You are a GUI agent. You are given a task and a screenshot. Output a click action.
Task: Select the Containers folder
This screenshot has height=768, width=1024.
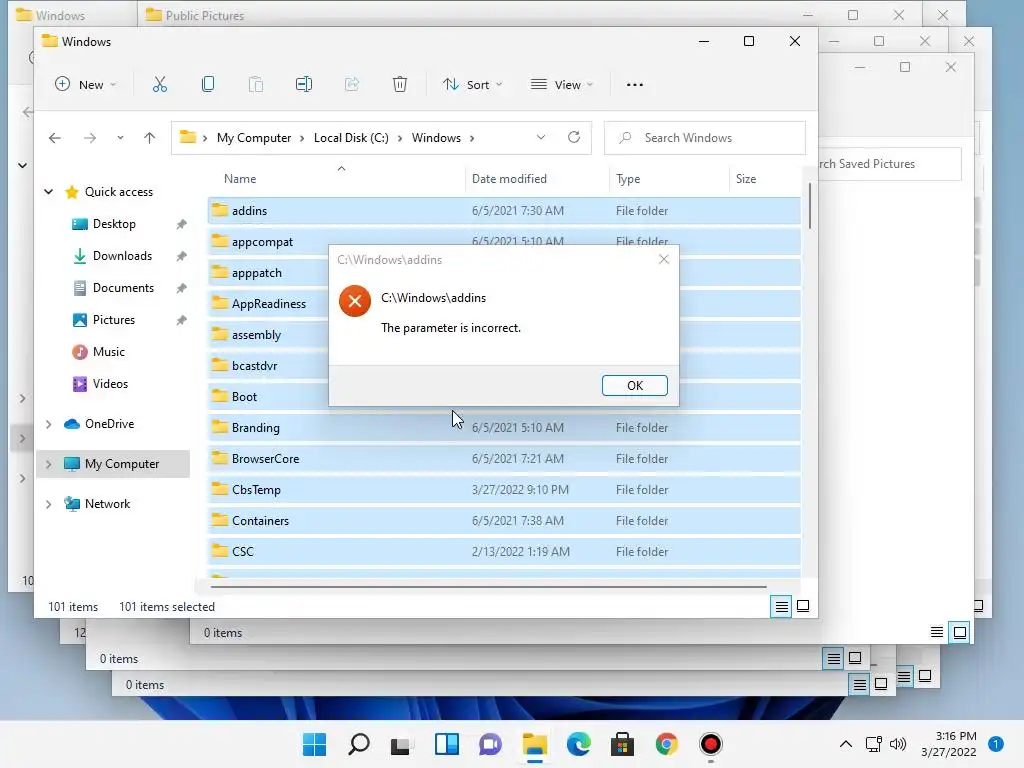[x=504, y=520]
